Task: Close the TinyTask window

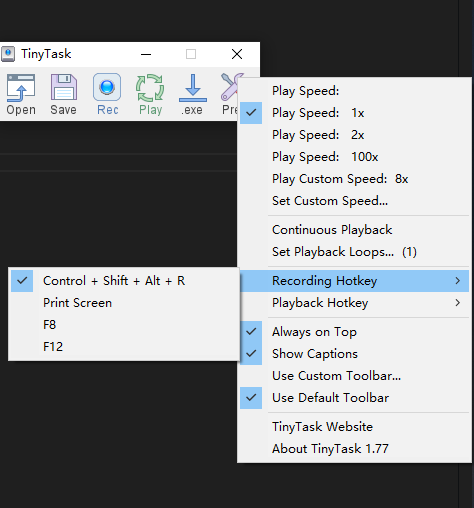Action: 237,54
